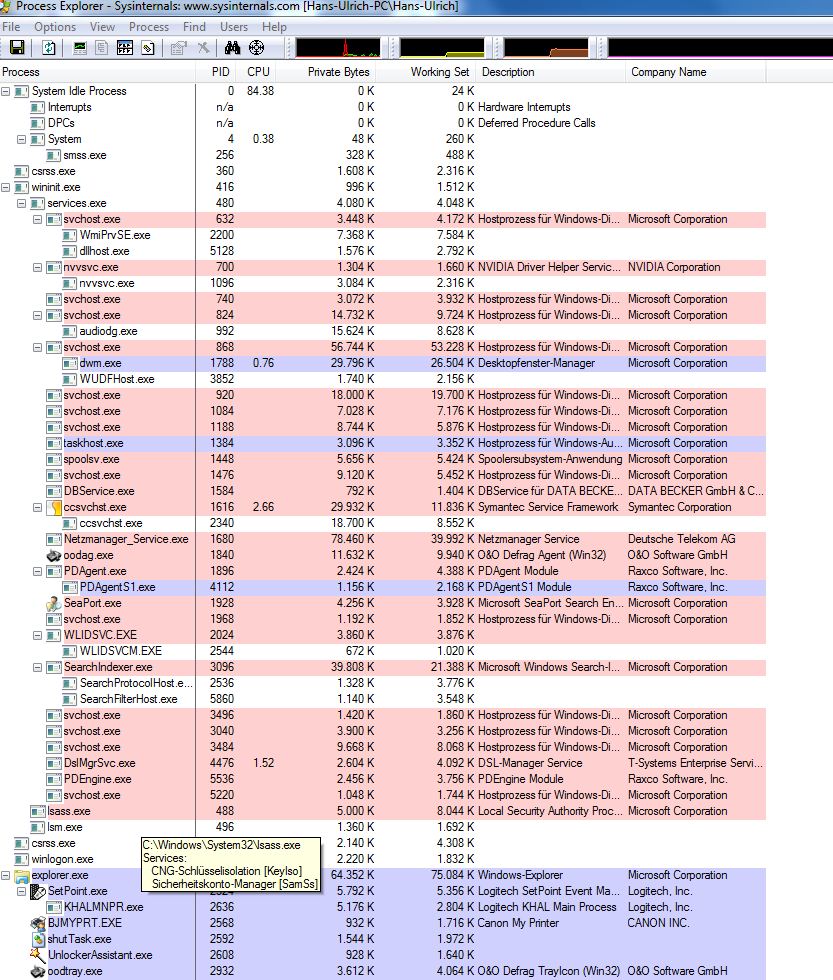This screenshot has width=833, height=980.
Task: Click the shutTask.exe process icon
Action: click(x=37, y=939)
